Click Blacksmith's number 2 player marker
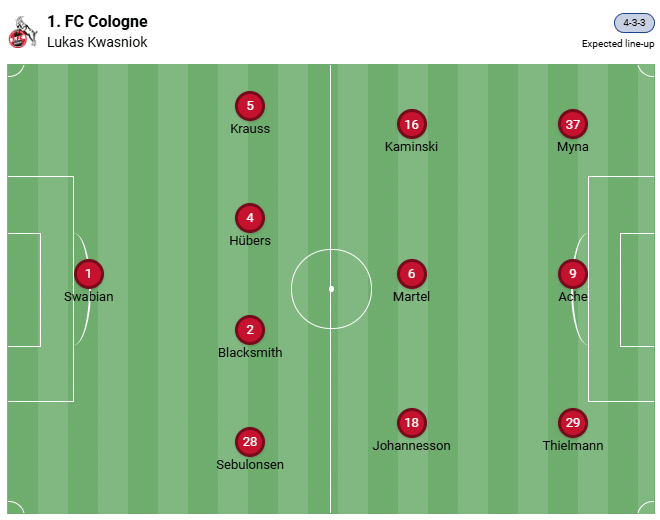The height and width of the screenshot is (520, 660). pyautogui.click(x=250, y=329)
